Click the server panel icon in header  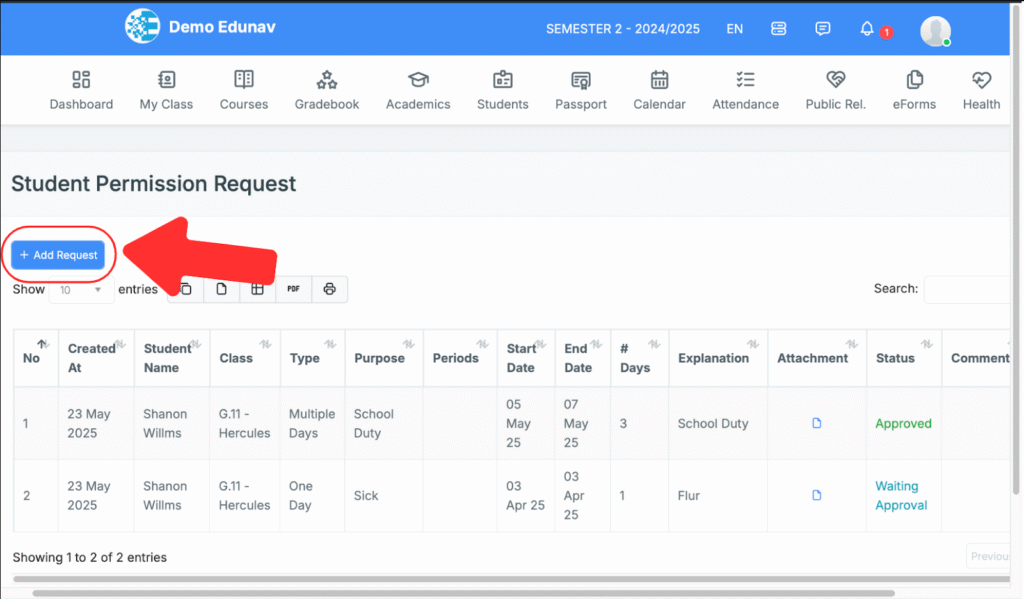click(778, 29)
